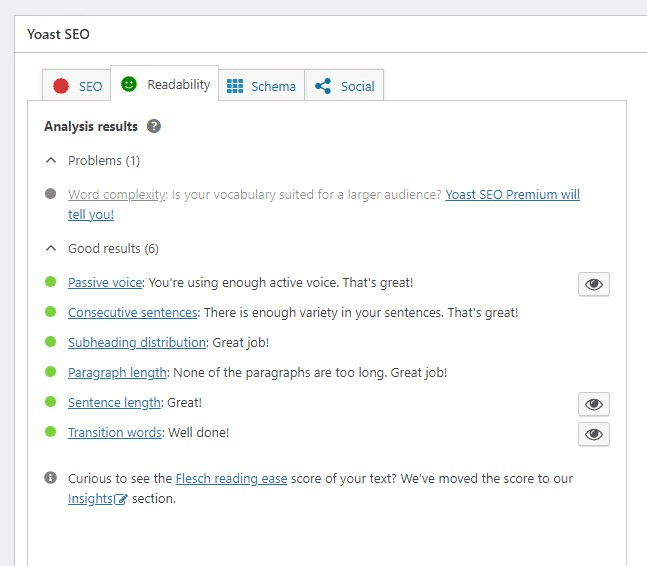Viewport: 647px width, 566px height.
Task: Click the green bullet beside Subheading distribution
Action: [50, 342]
